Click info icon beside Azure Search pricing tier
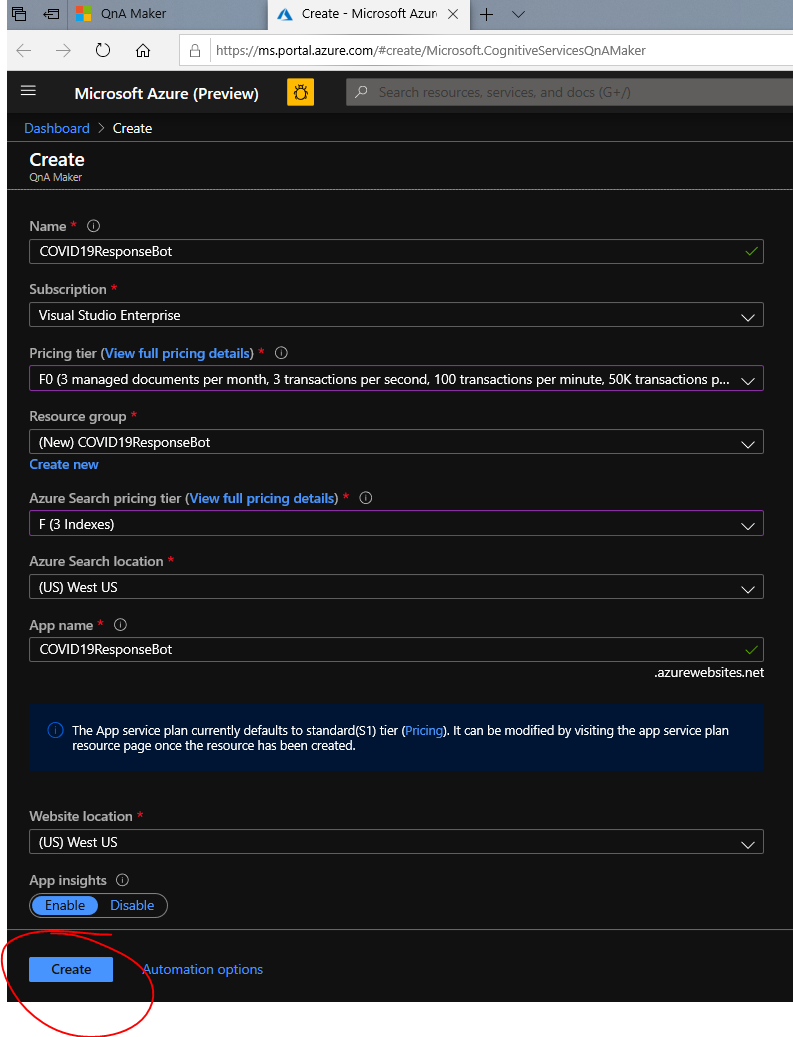793x1037 pixels. (x=366, y=498)
